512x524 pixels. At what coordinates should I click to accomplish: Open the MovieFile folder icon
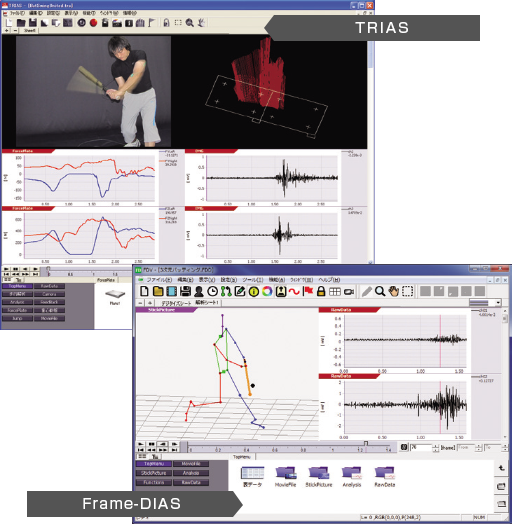coord(285,477)
